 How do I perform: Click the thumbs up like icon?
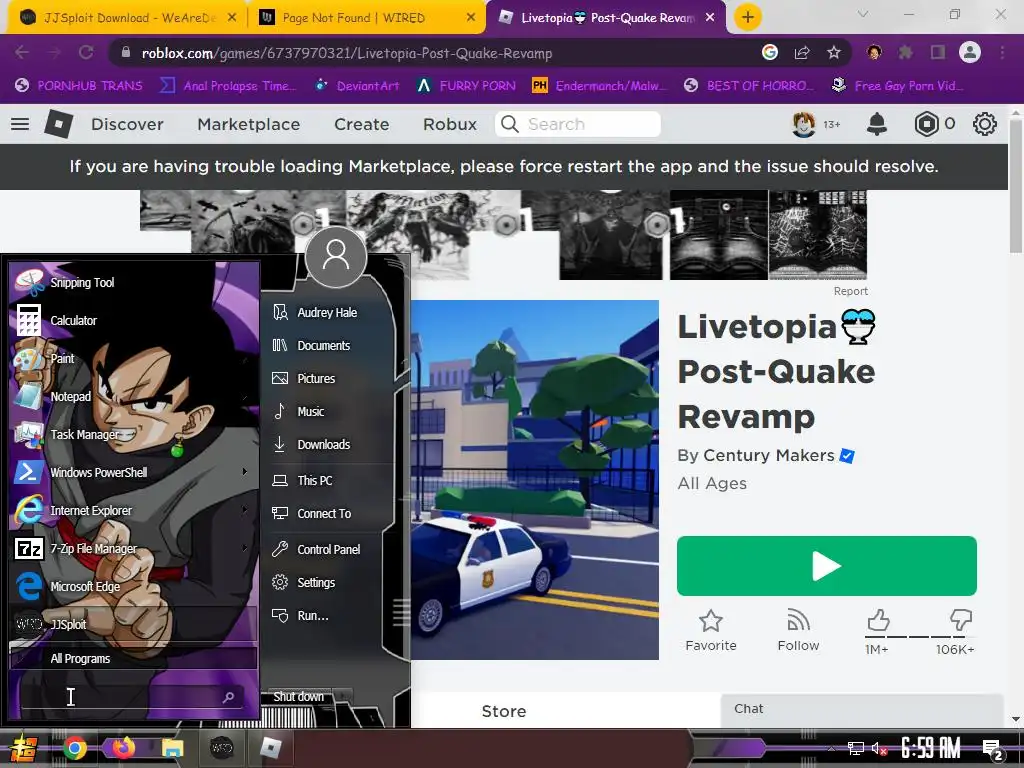[x=878, y=620]
